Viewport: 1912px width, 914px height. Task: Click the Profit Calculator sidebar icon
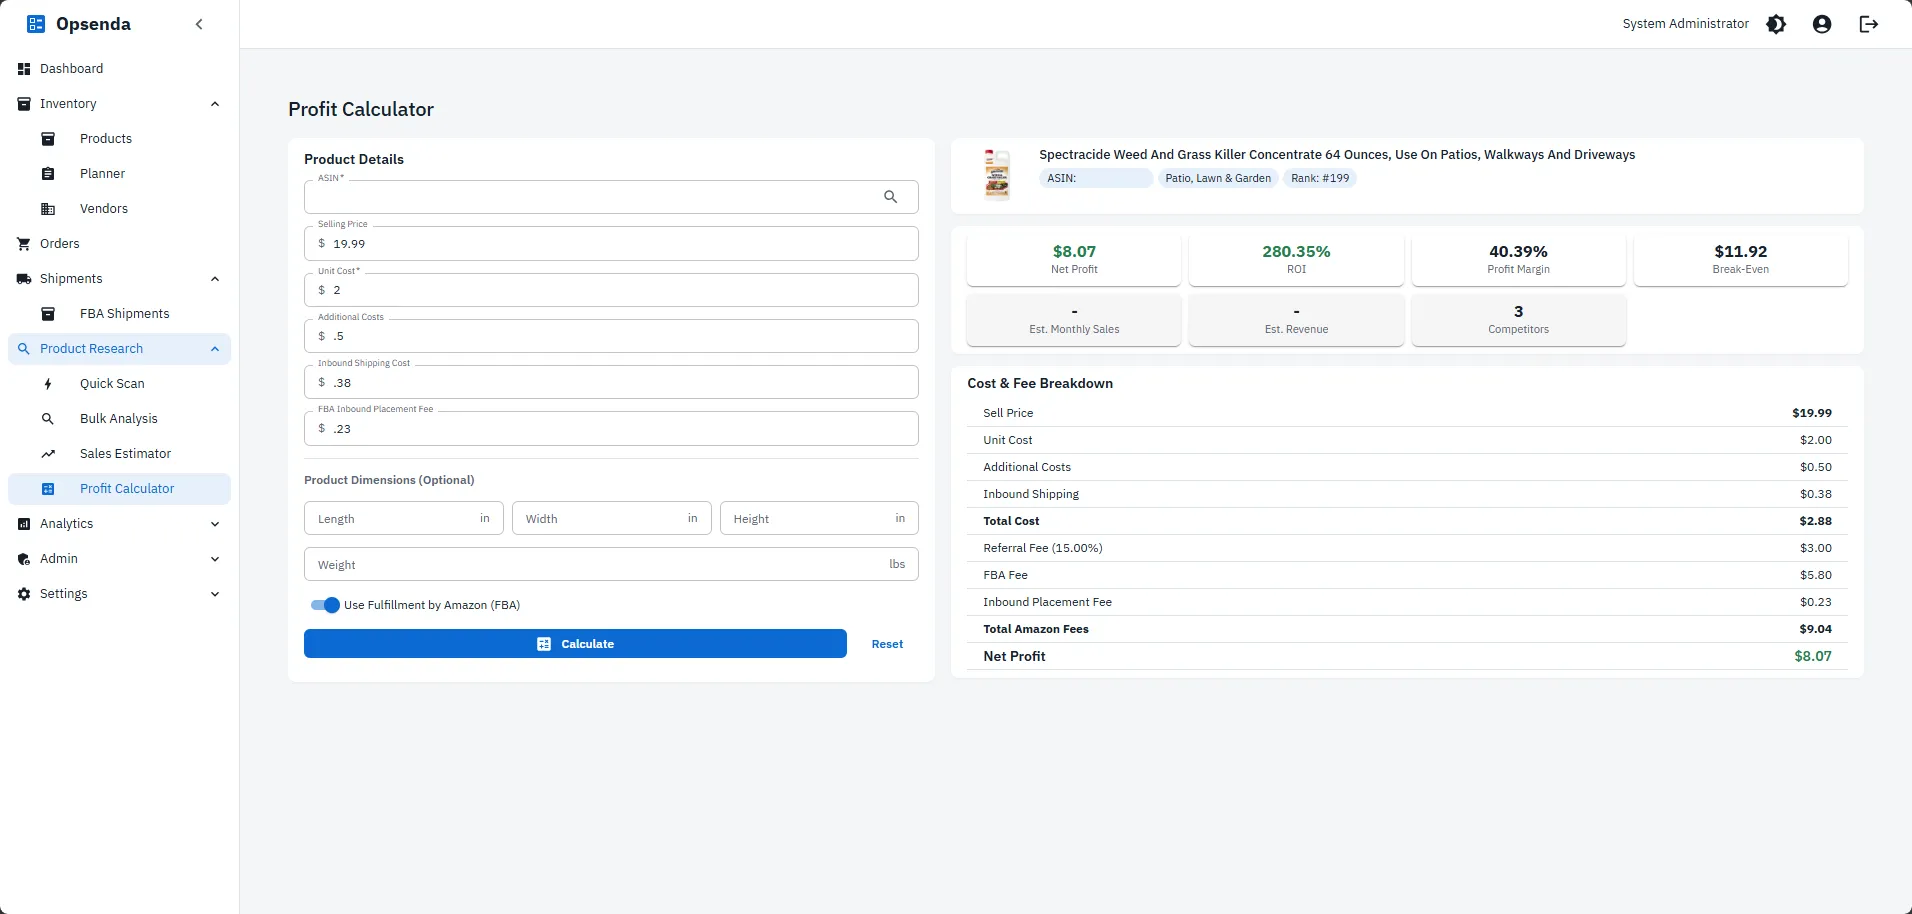click(48, 489)
